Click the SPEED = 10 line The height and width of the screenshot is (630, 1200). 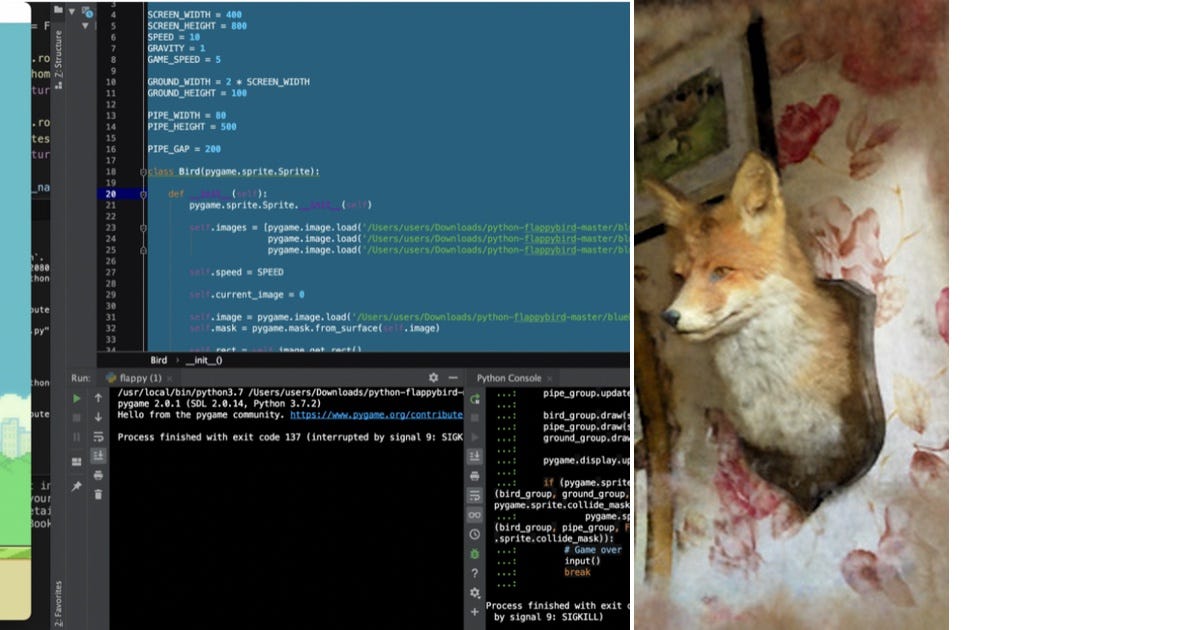pos(174,37)
